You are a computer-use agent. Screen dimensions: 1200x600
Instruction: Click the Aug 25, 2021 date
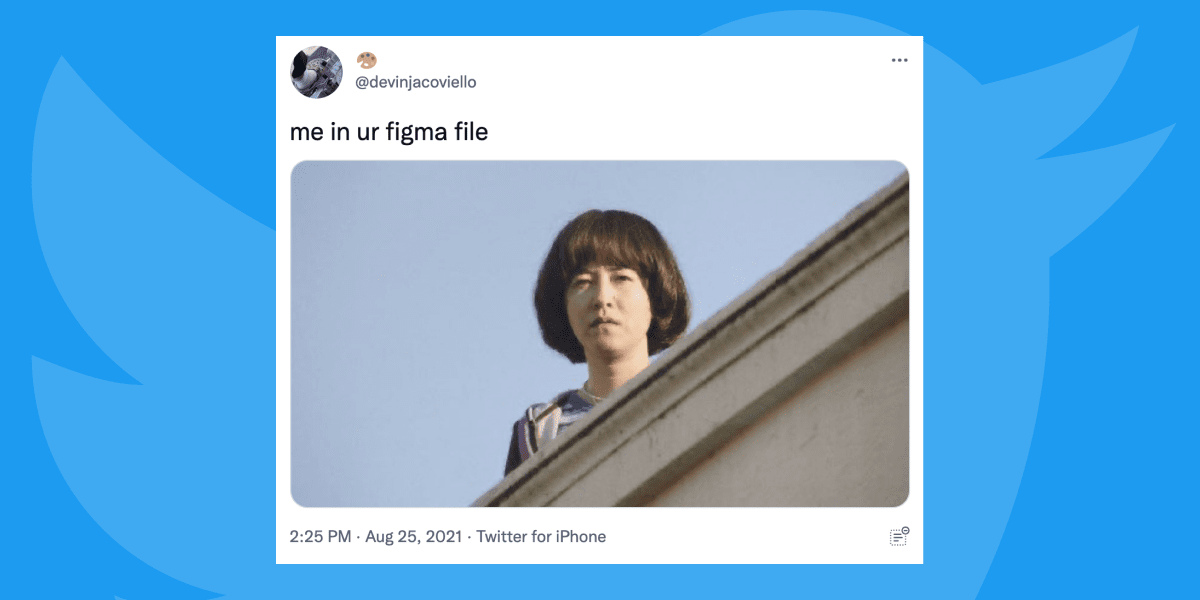pyautogui.click(x=414, y=537)
